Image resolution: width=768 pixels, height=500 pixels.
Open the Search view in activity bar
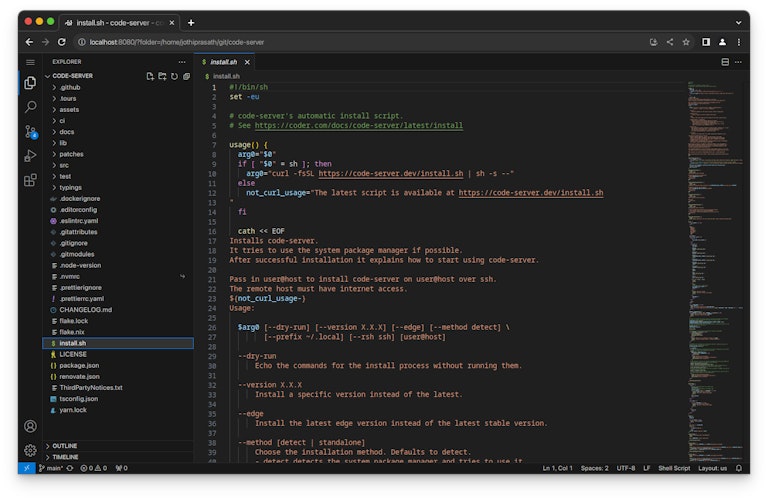30,107
